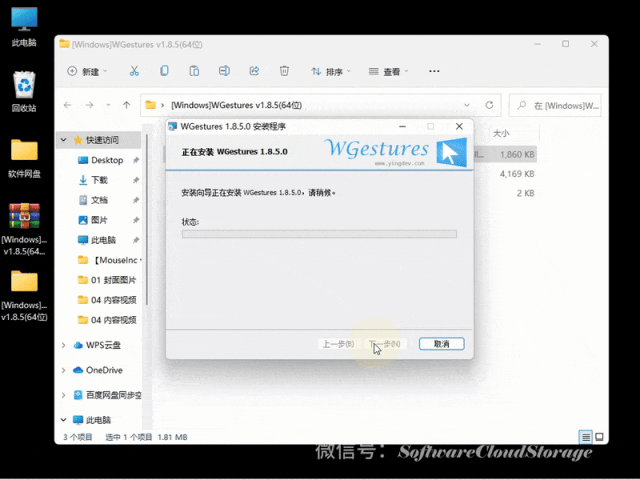Open recent locations chevron beside forward arrow
Viewport: 640px width, 480px height.
[x=108, y=105]
